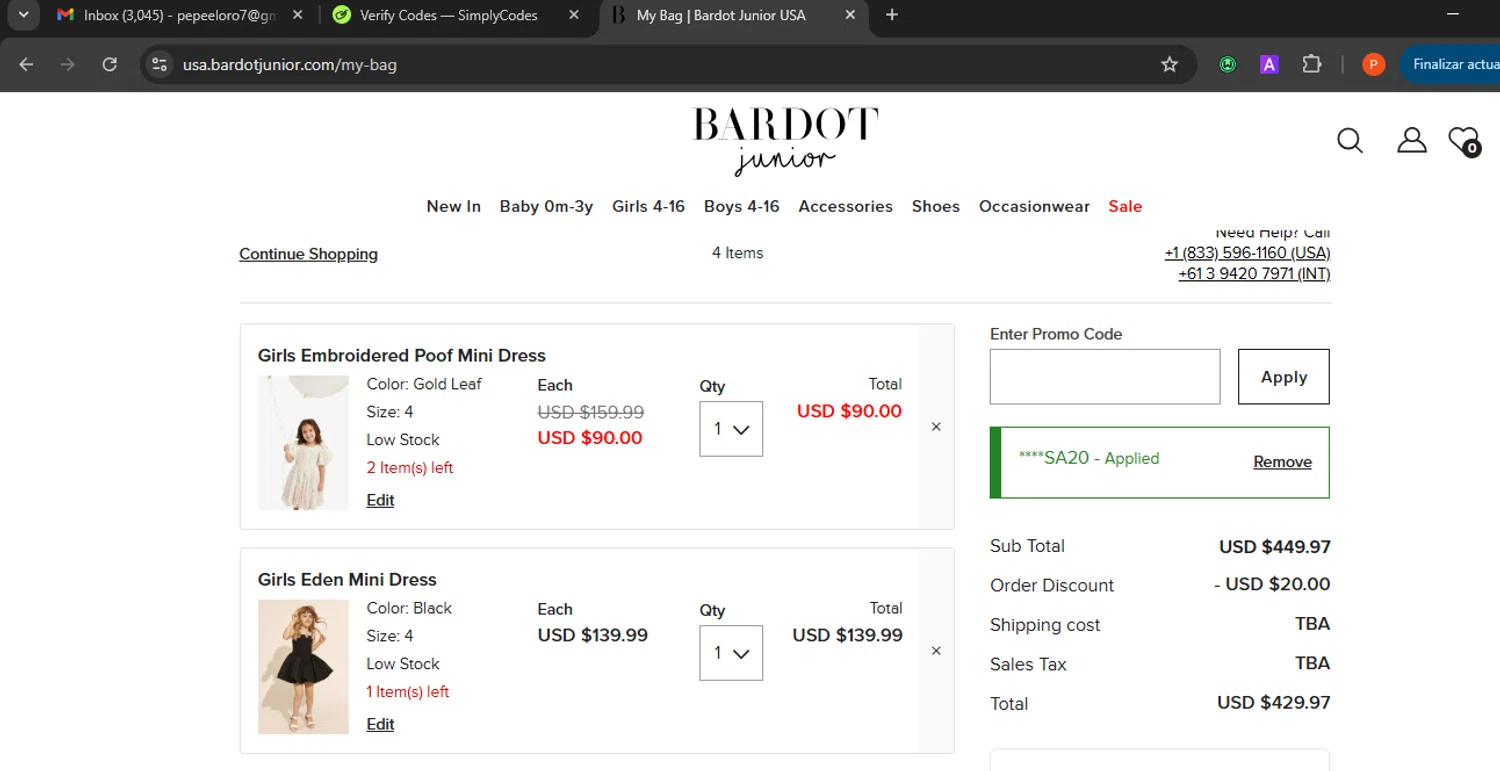Open the browser extensions puzzle icon
Image resolution: width=1500 pixels, height=771 pixels.
[1312, 65]
